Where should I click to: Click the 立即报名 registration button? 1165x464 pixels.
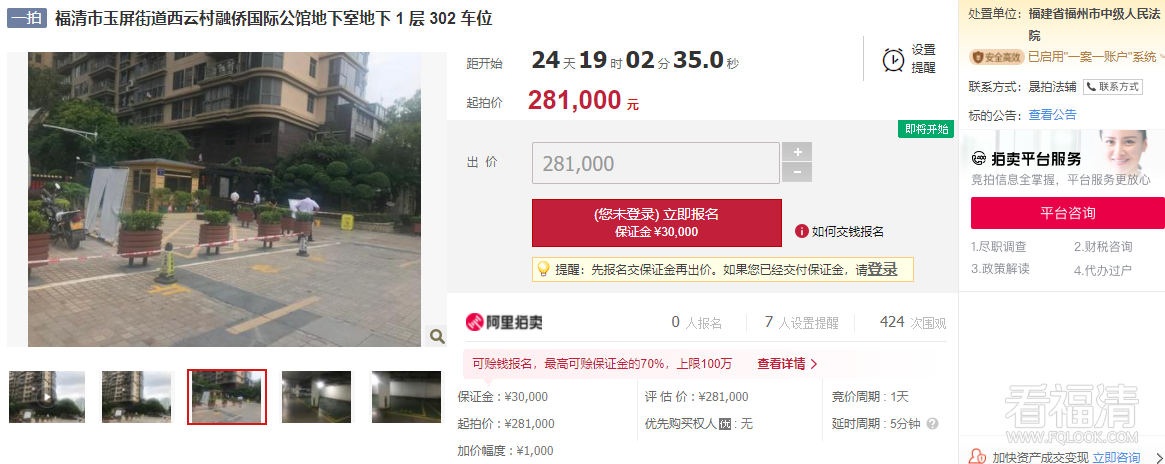click(x=657, y=223)
